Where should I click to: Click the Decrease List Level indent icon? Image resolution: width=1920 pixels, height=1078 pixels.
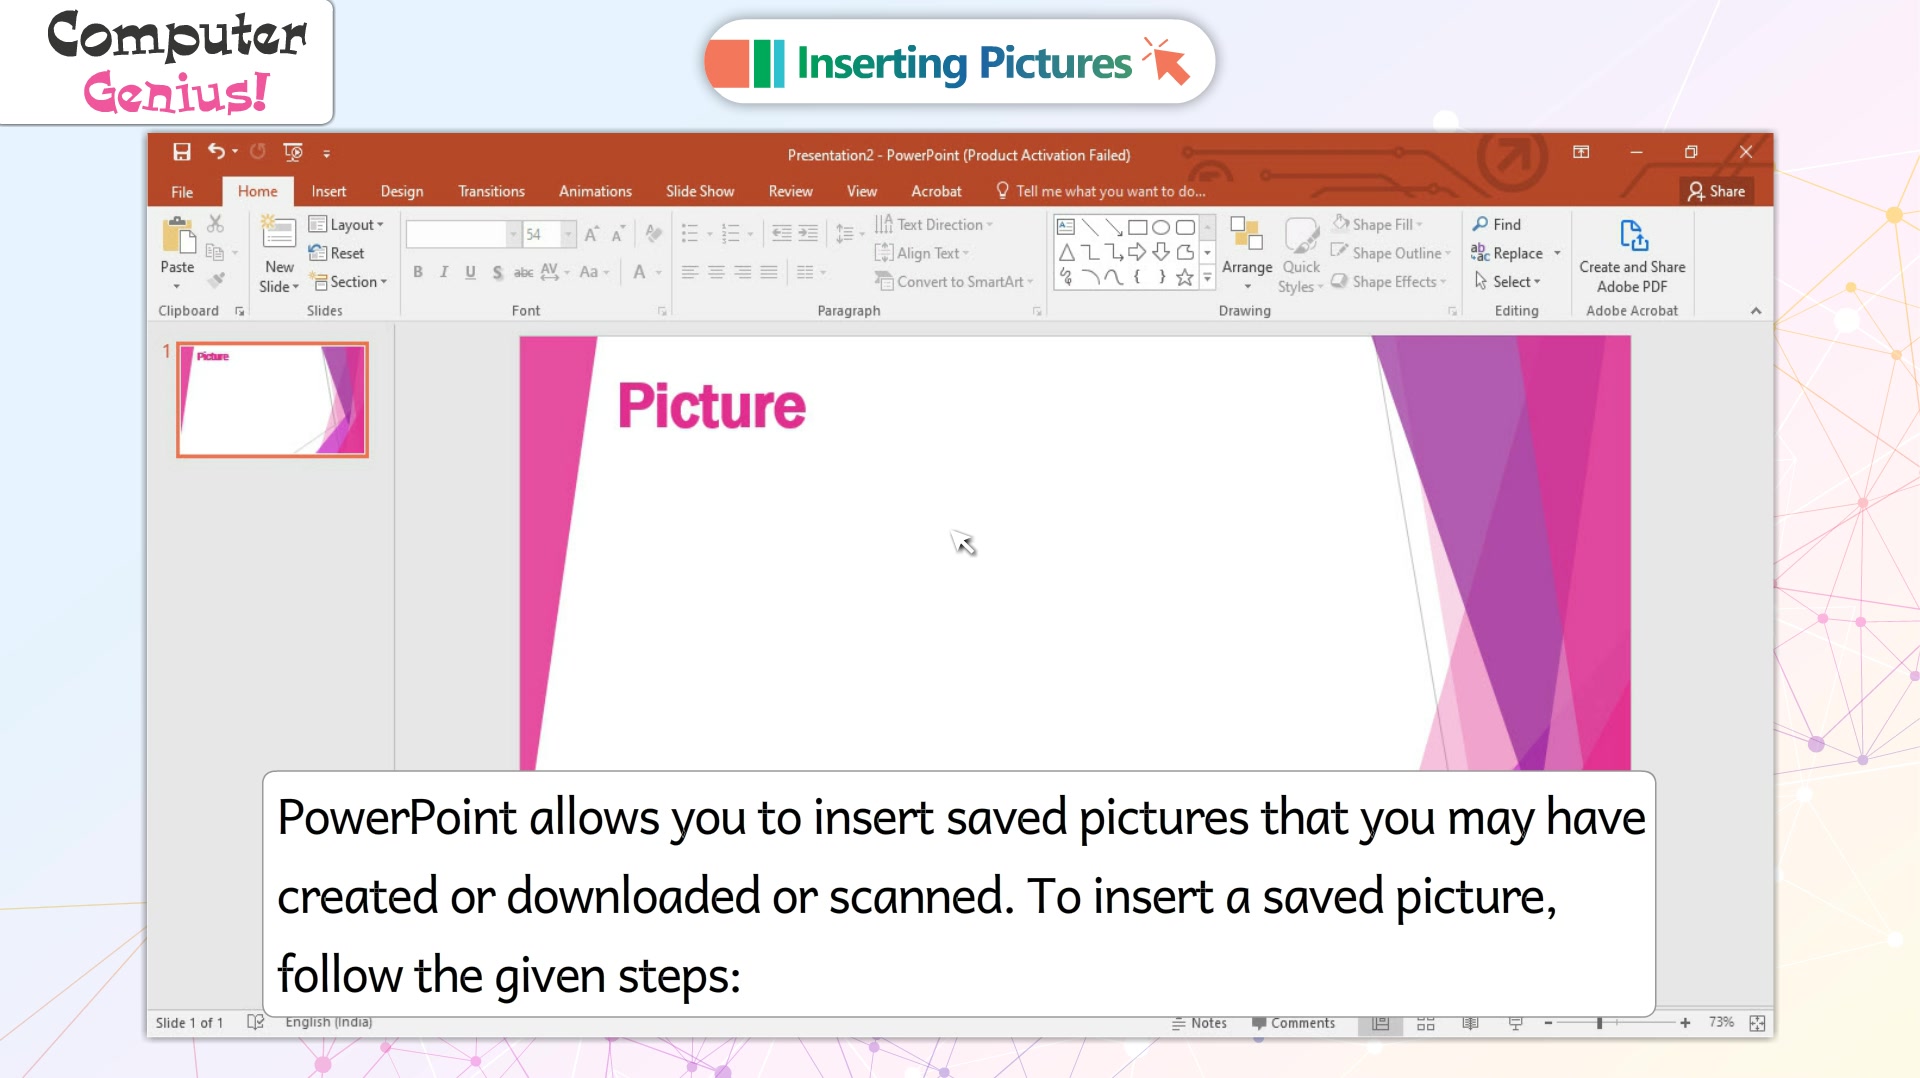pyautogui.click(x=782, y=234)
